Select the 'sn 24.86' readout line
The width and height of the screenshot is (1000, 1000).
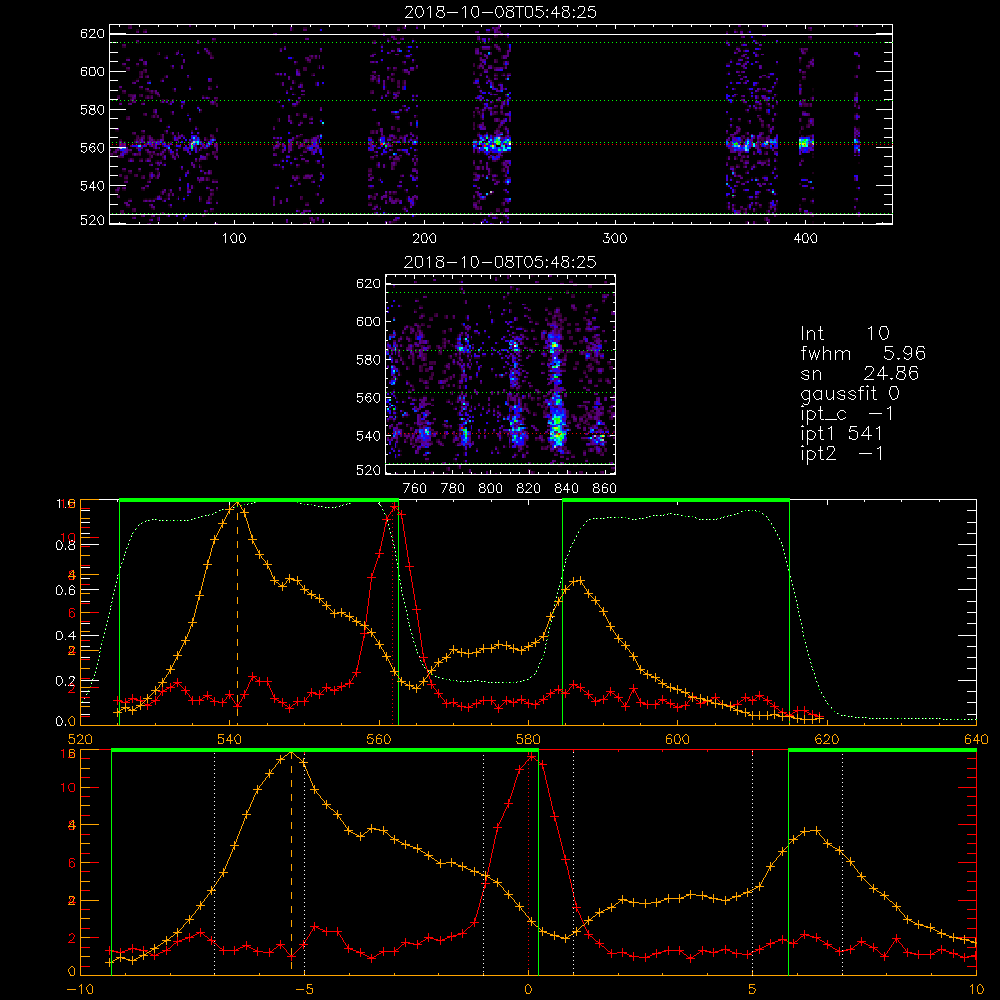tap(859, 373)
